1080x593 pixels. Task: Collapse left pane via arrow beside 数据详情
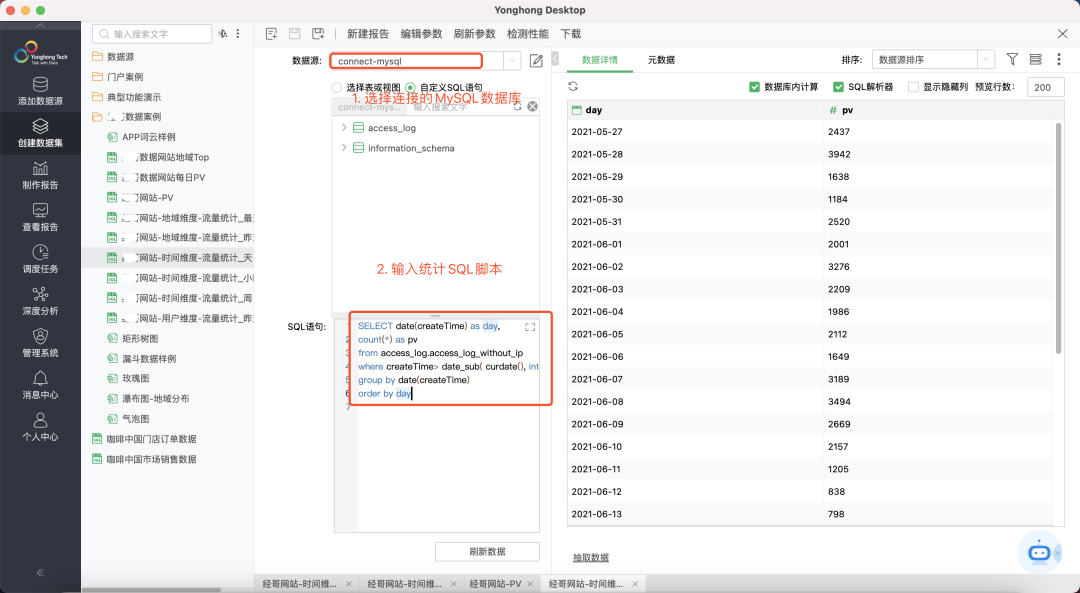(x=555, y=59)
